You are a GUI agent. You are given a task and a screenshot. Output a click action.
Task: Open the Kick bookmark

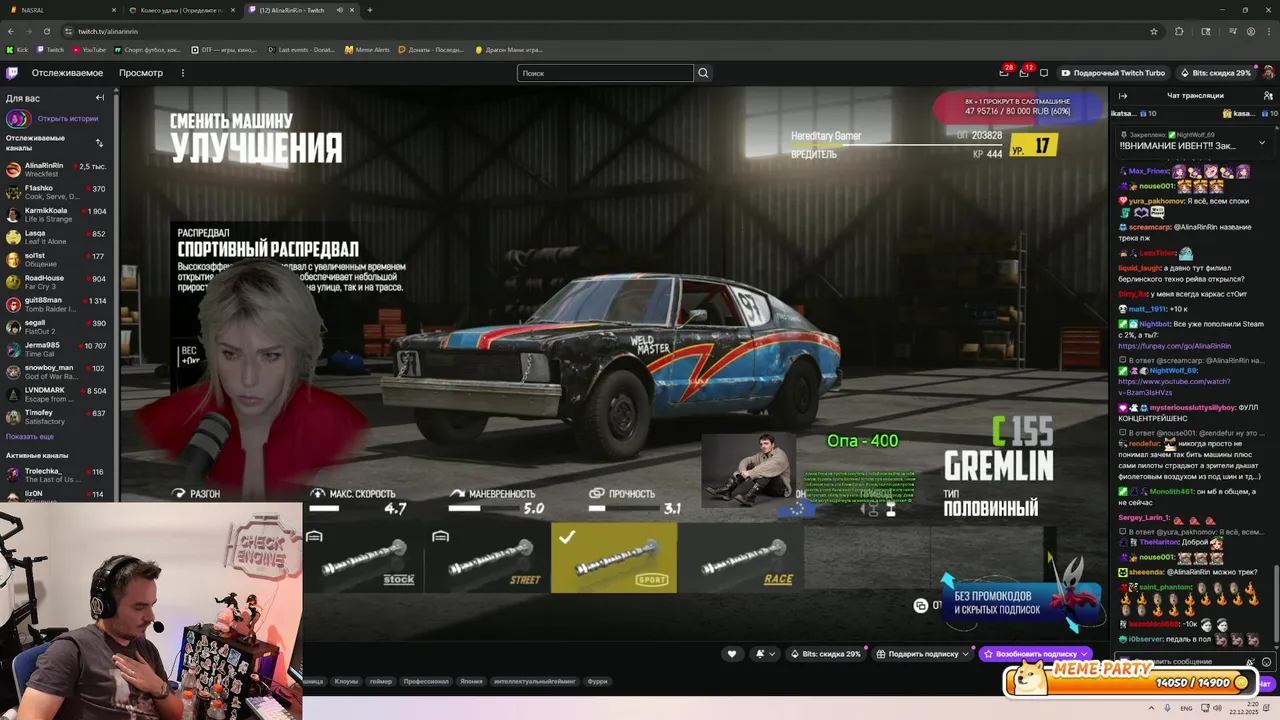[18, 49]
